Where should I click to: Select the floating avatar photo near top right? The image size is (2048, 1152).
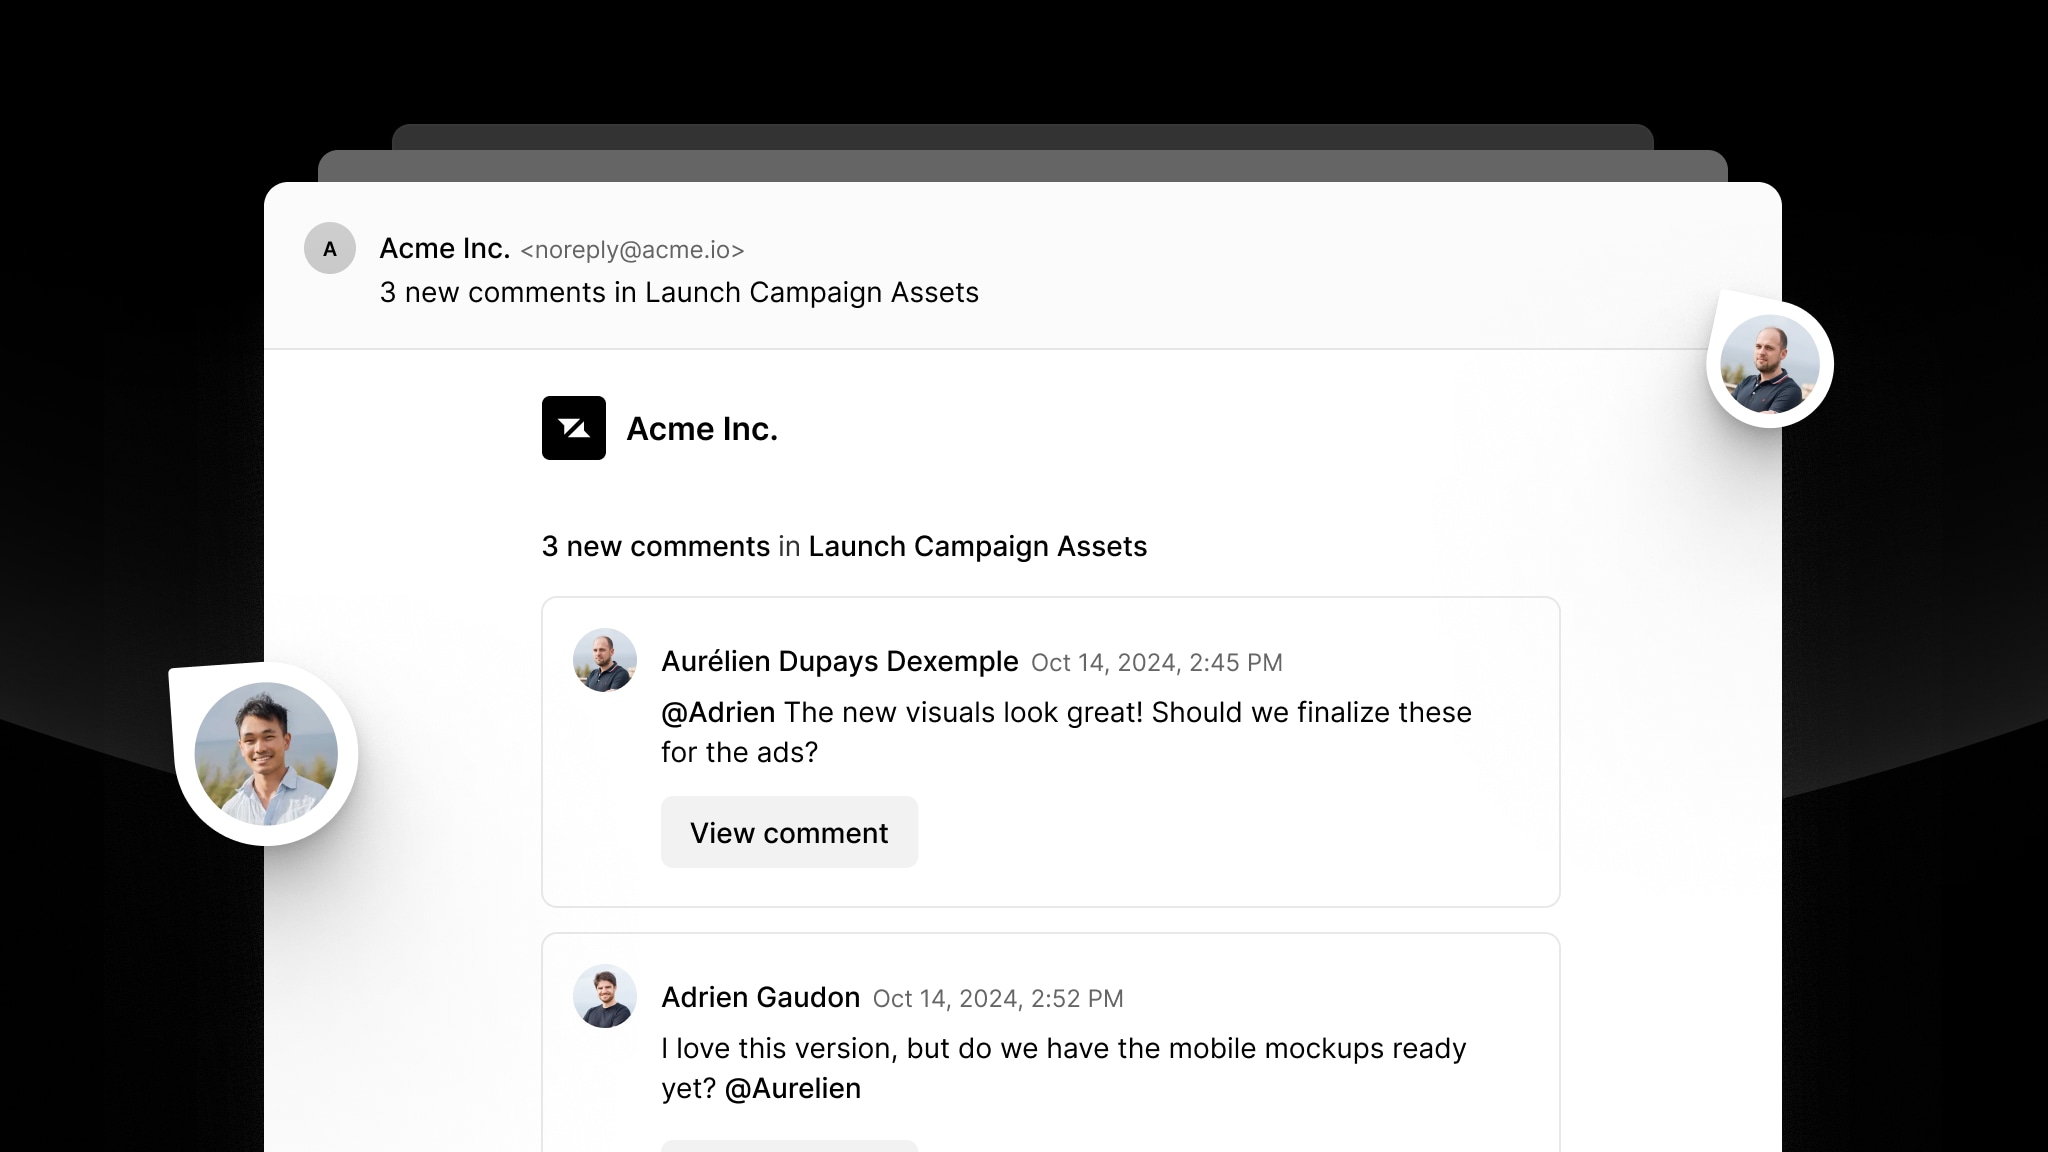pos(1770,363)
